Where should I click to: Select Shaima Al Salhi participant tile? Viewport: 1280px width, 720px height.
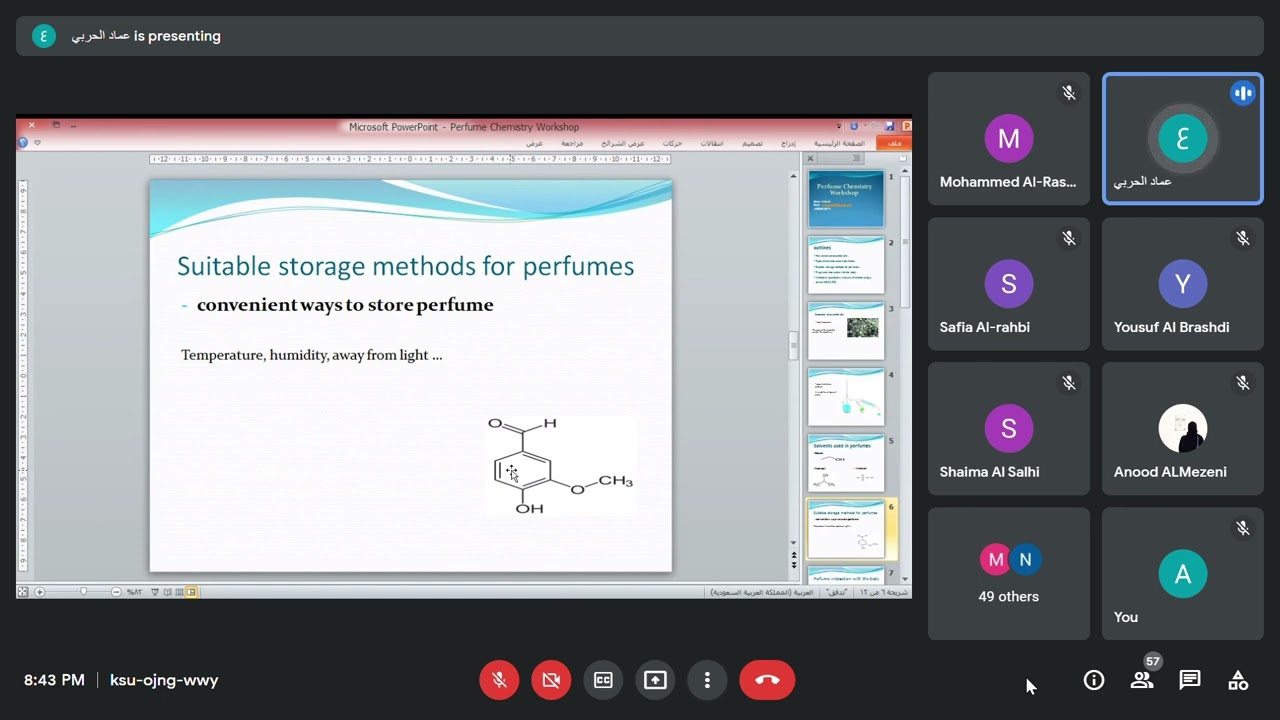(1008, 429)
